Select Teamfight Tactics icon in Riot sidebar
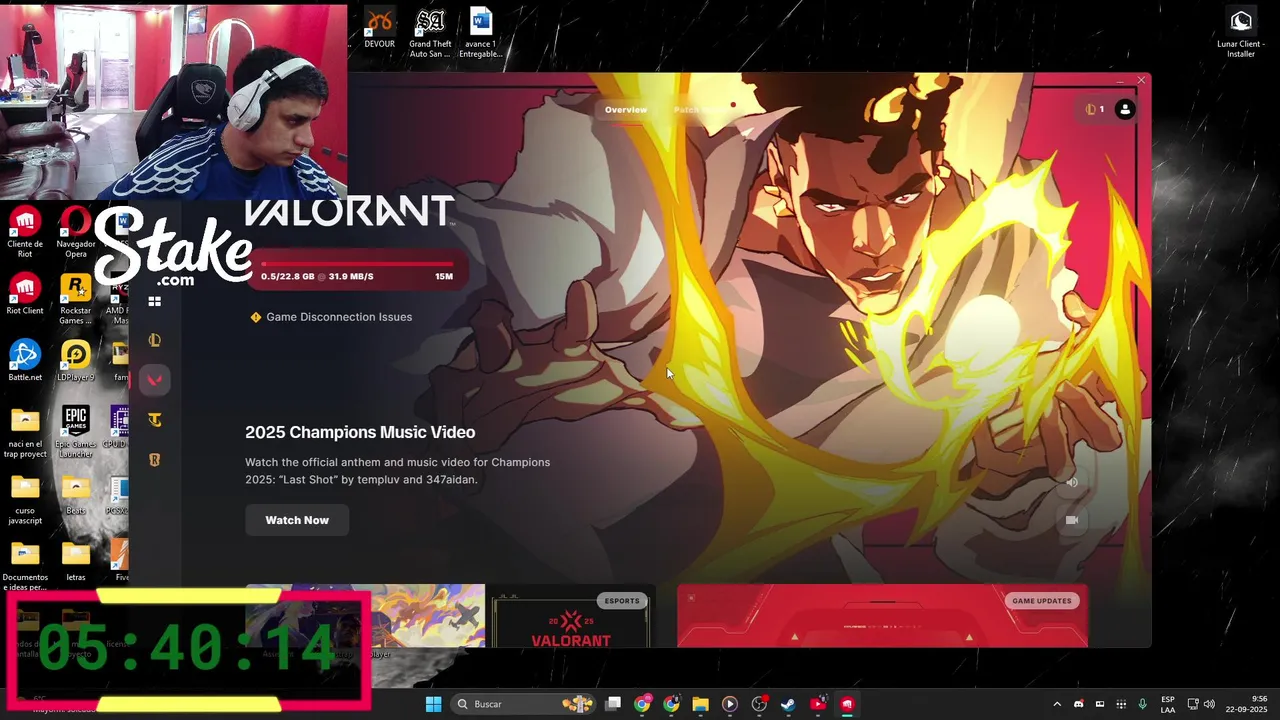The height and width of the screenshot is (720, 1280). coord(154,420)
